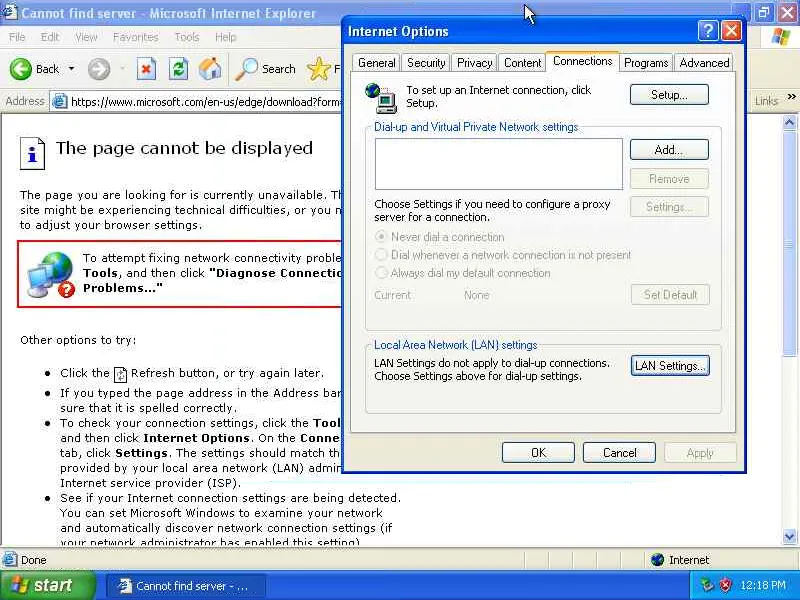Open the Edit menu
Image resolution: width=800 pixels, height=600 pixels.
49,37
